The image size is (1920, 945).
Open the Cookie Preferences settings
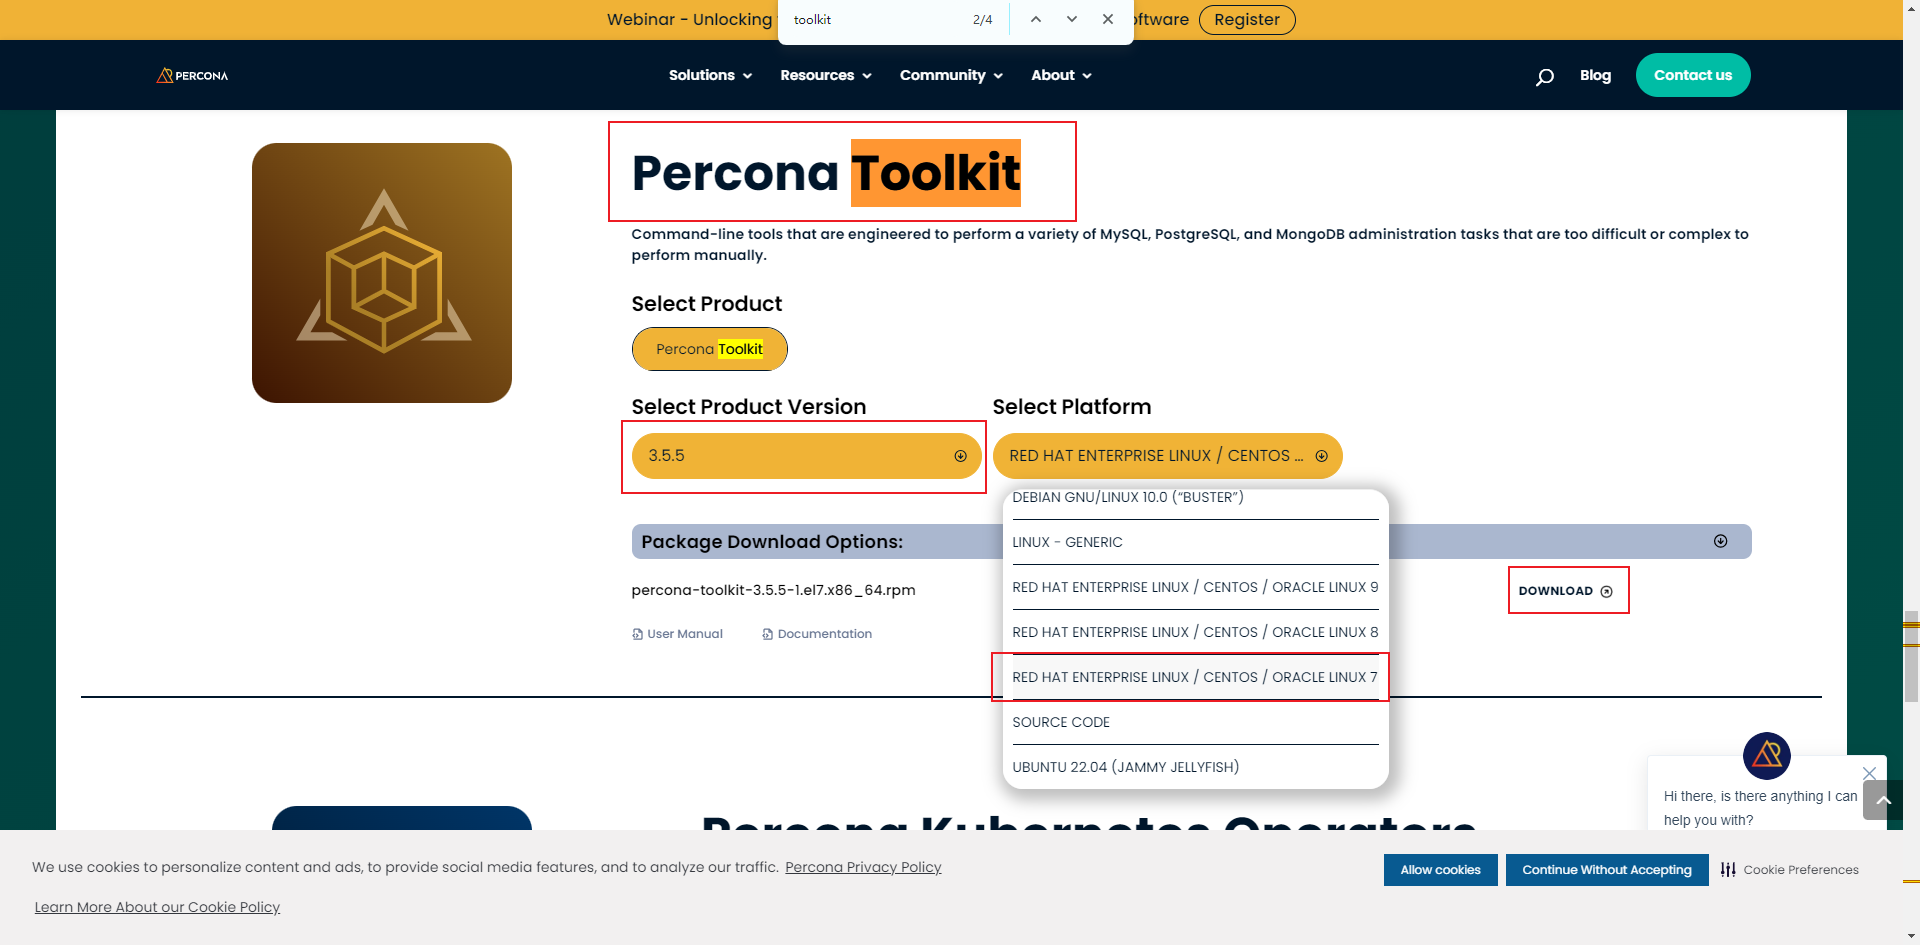1790,870
